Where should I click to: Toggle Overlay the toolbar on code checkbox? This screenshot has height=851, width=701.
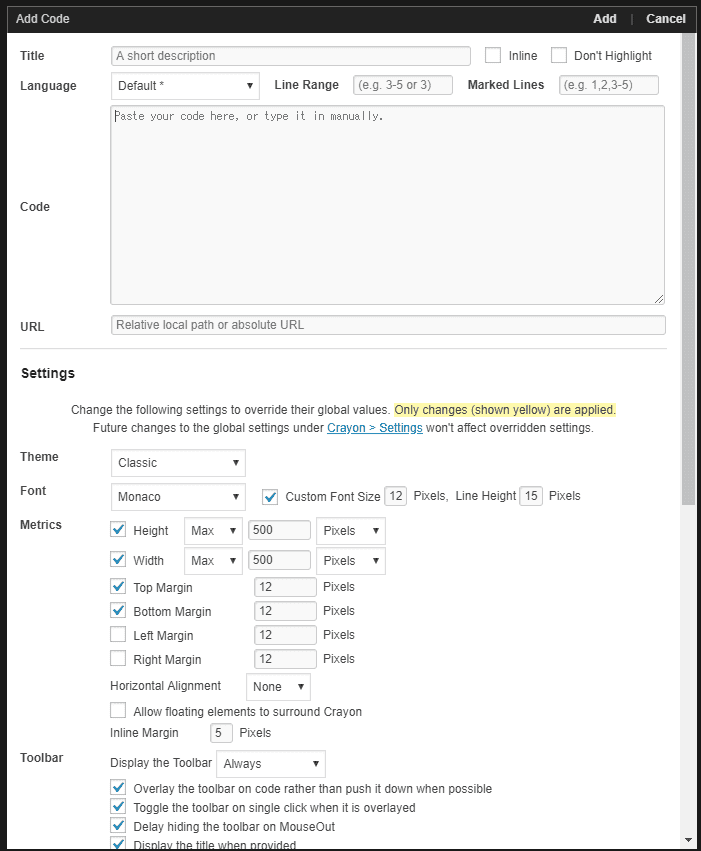(118, 788)
